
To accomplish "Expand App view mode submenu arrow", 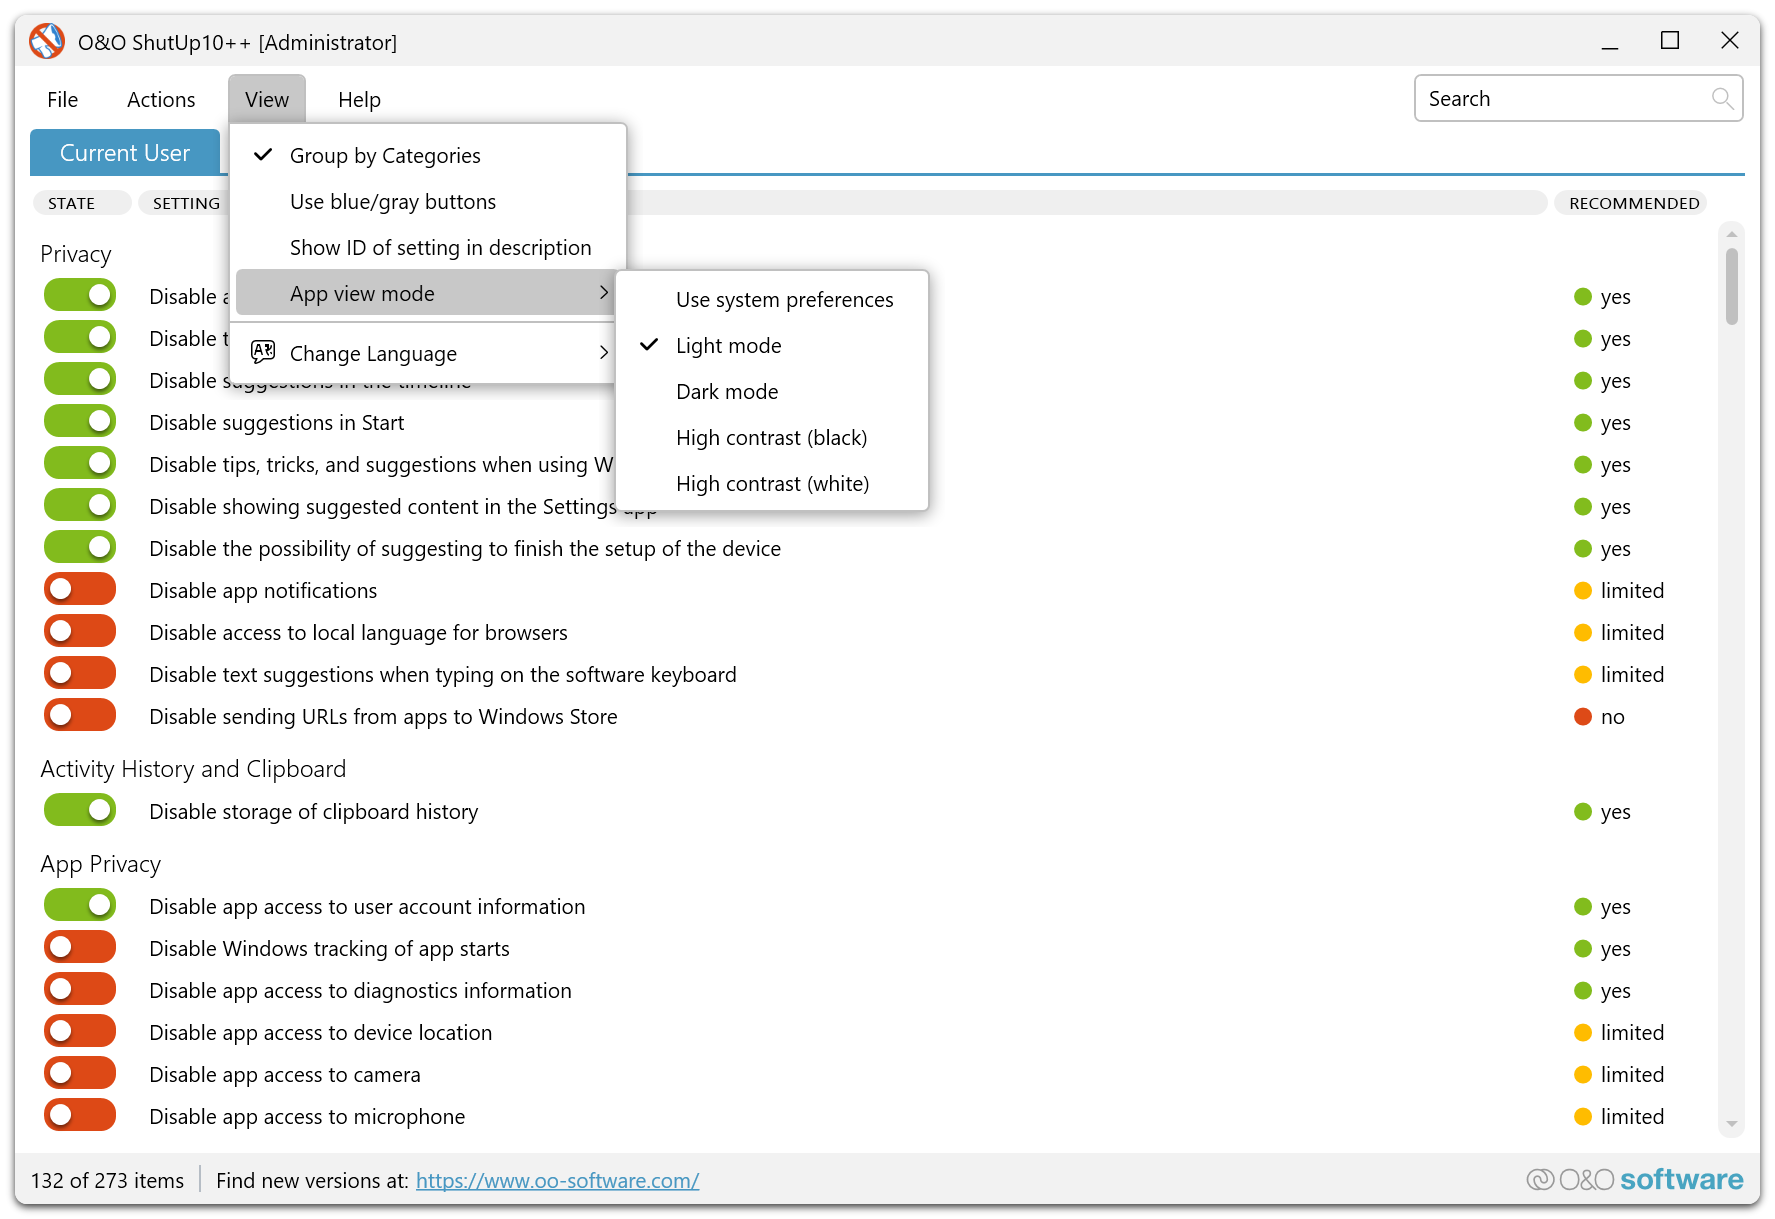I will coord(603,293).
